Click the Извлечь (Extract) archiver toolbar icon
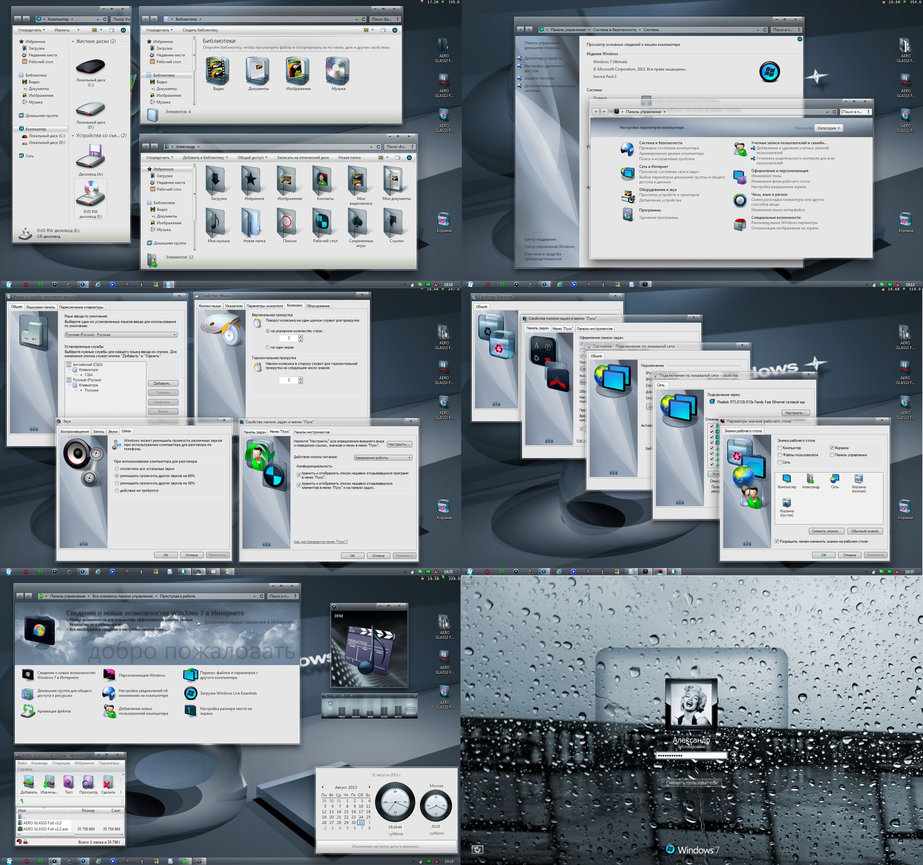Screen dimensions: 923x865 coord(49,783)
